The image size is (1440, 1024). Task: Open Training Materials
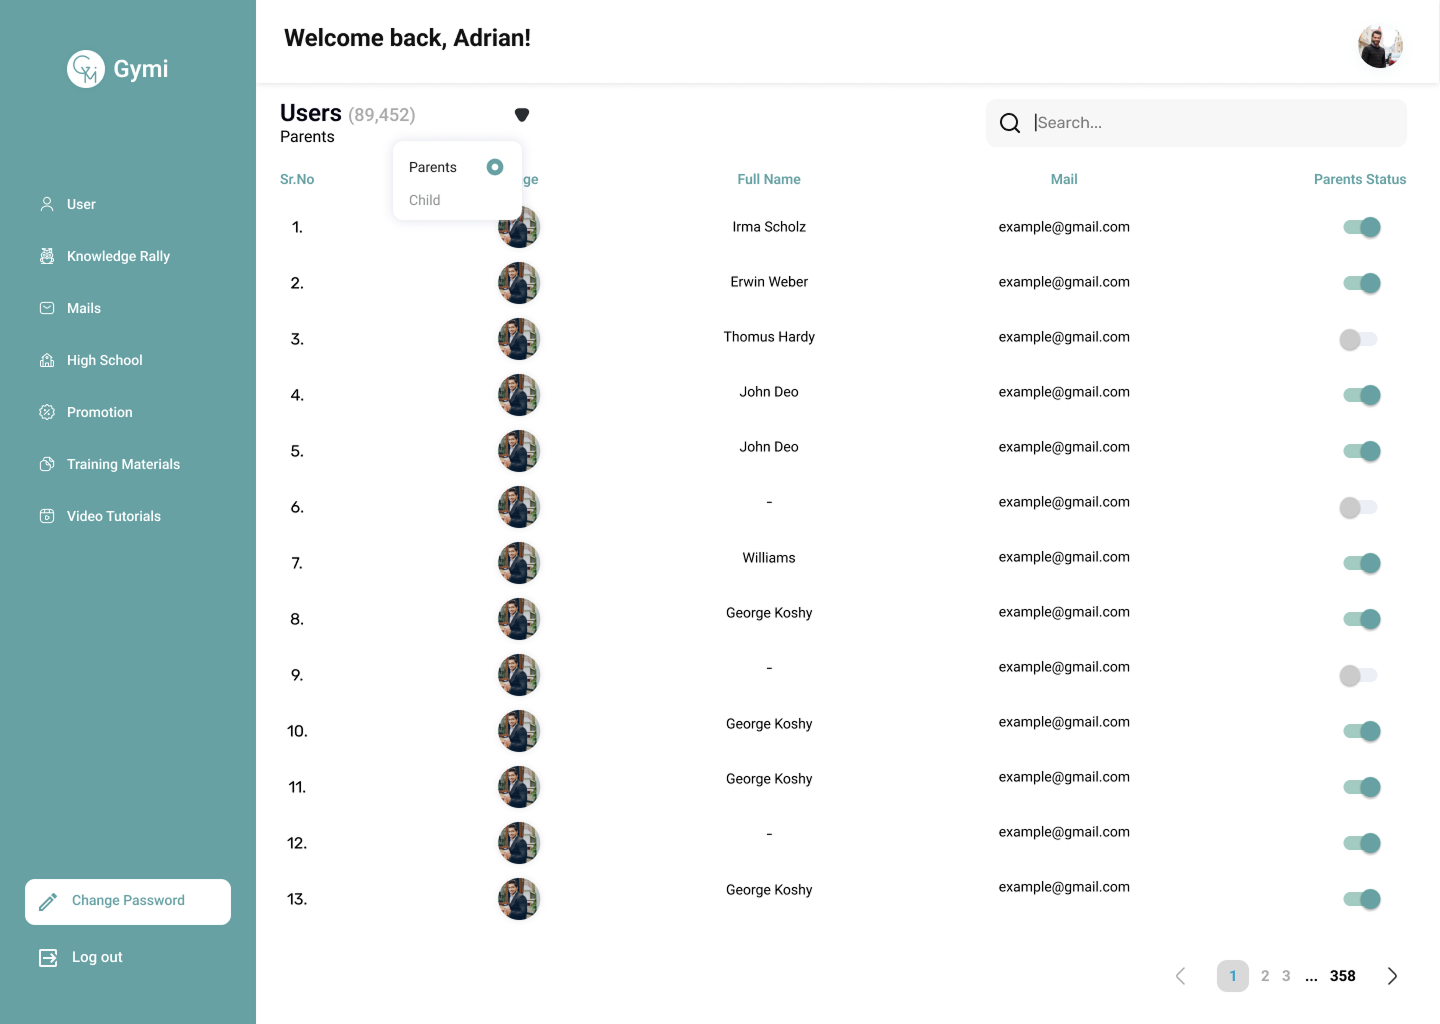(123, 464)
